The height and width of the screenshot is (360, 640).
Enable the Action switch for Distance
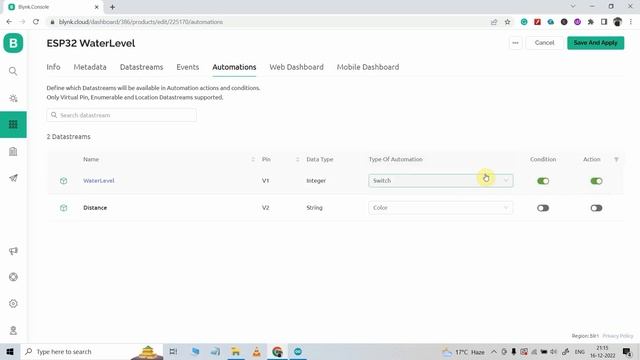(596, 208)
